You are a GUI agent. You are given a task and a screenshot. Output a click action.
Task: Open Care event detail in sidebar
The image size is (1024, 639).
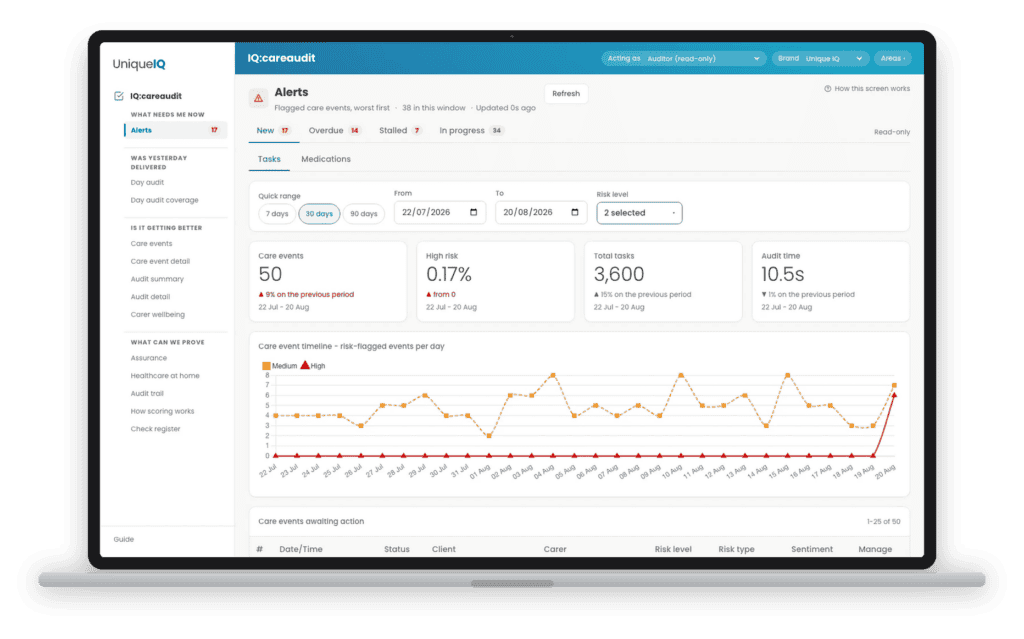click(160, 261)
